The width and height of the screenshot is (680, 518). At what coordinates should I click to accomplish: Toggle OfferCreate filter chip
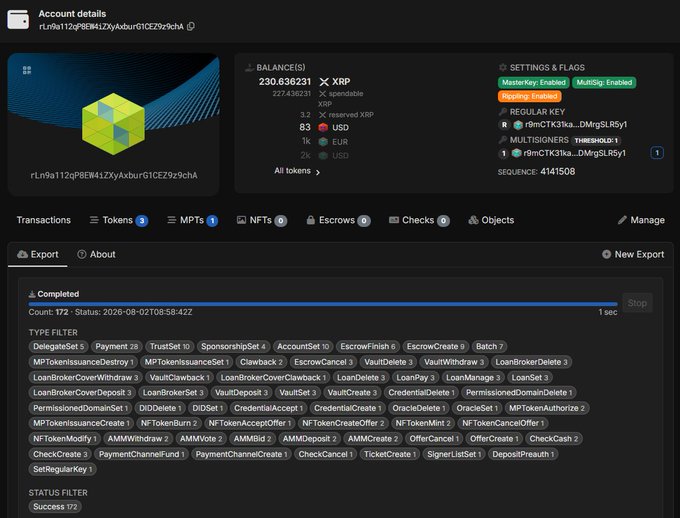(x=494, y=439)
